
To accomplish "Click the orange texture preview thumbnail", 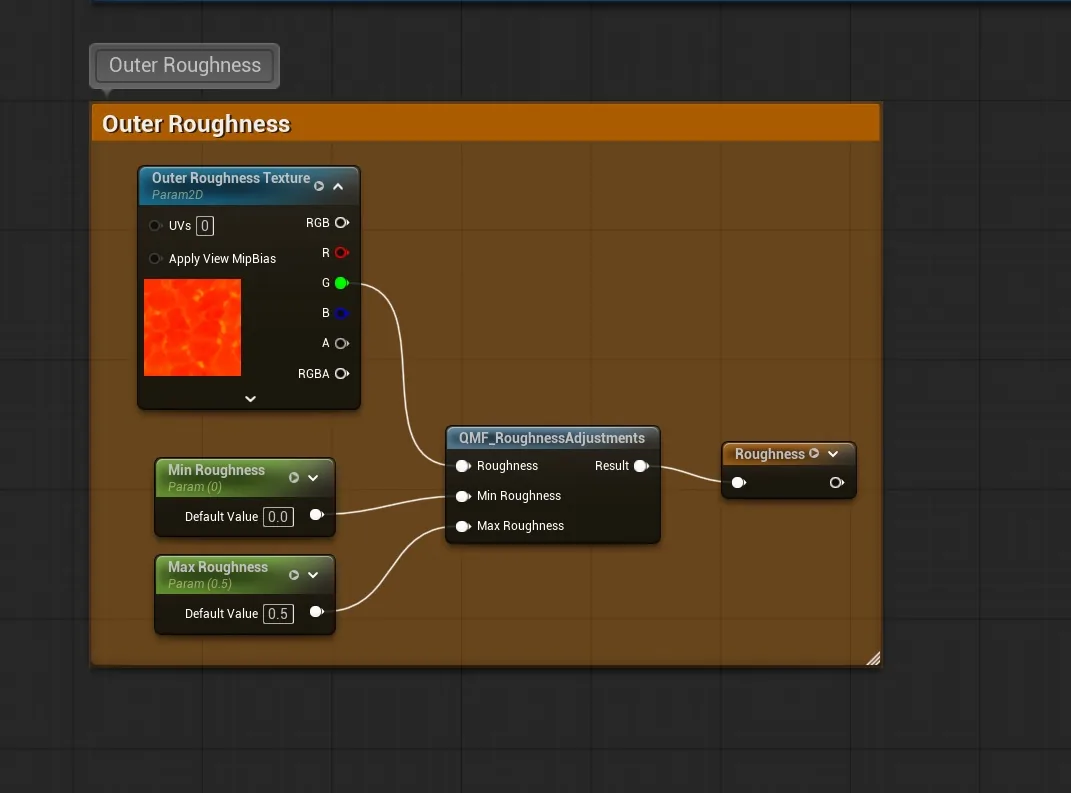I will 193,327.
